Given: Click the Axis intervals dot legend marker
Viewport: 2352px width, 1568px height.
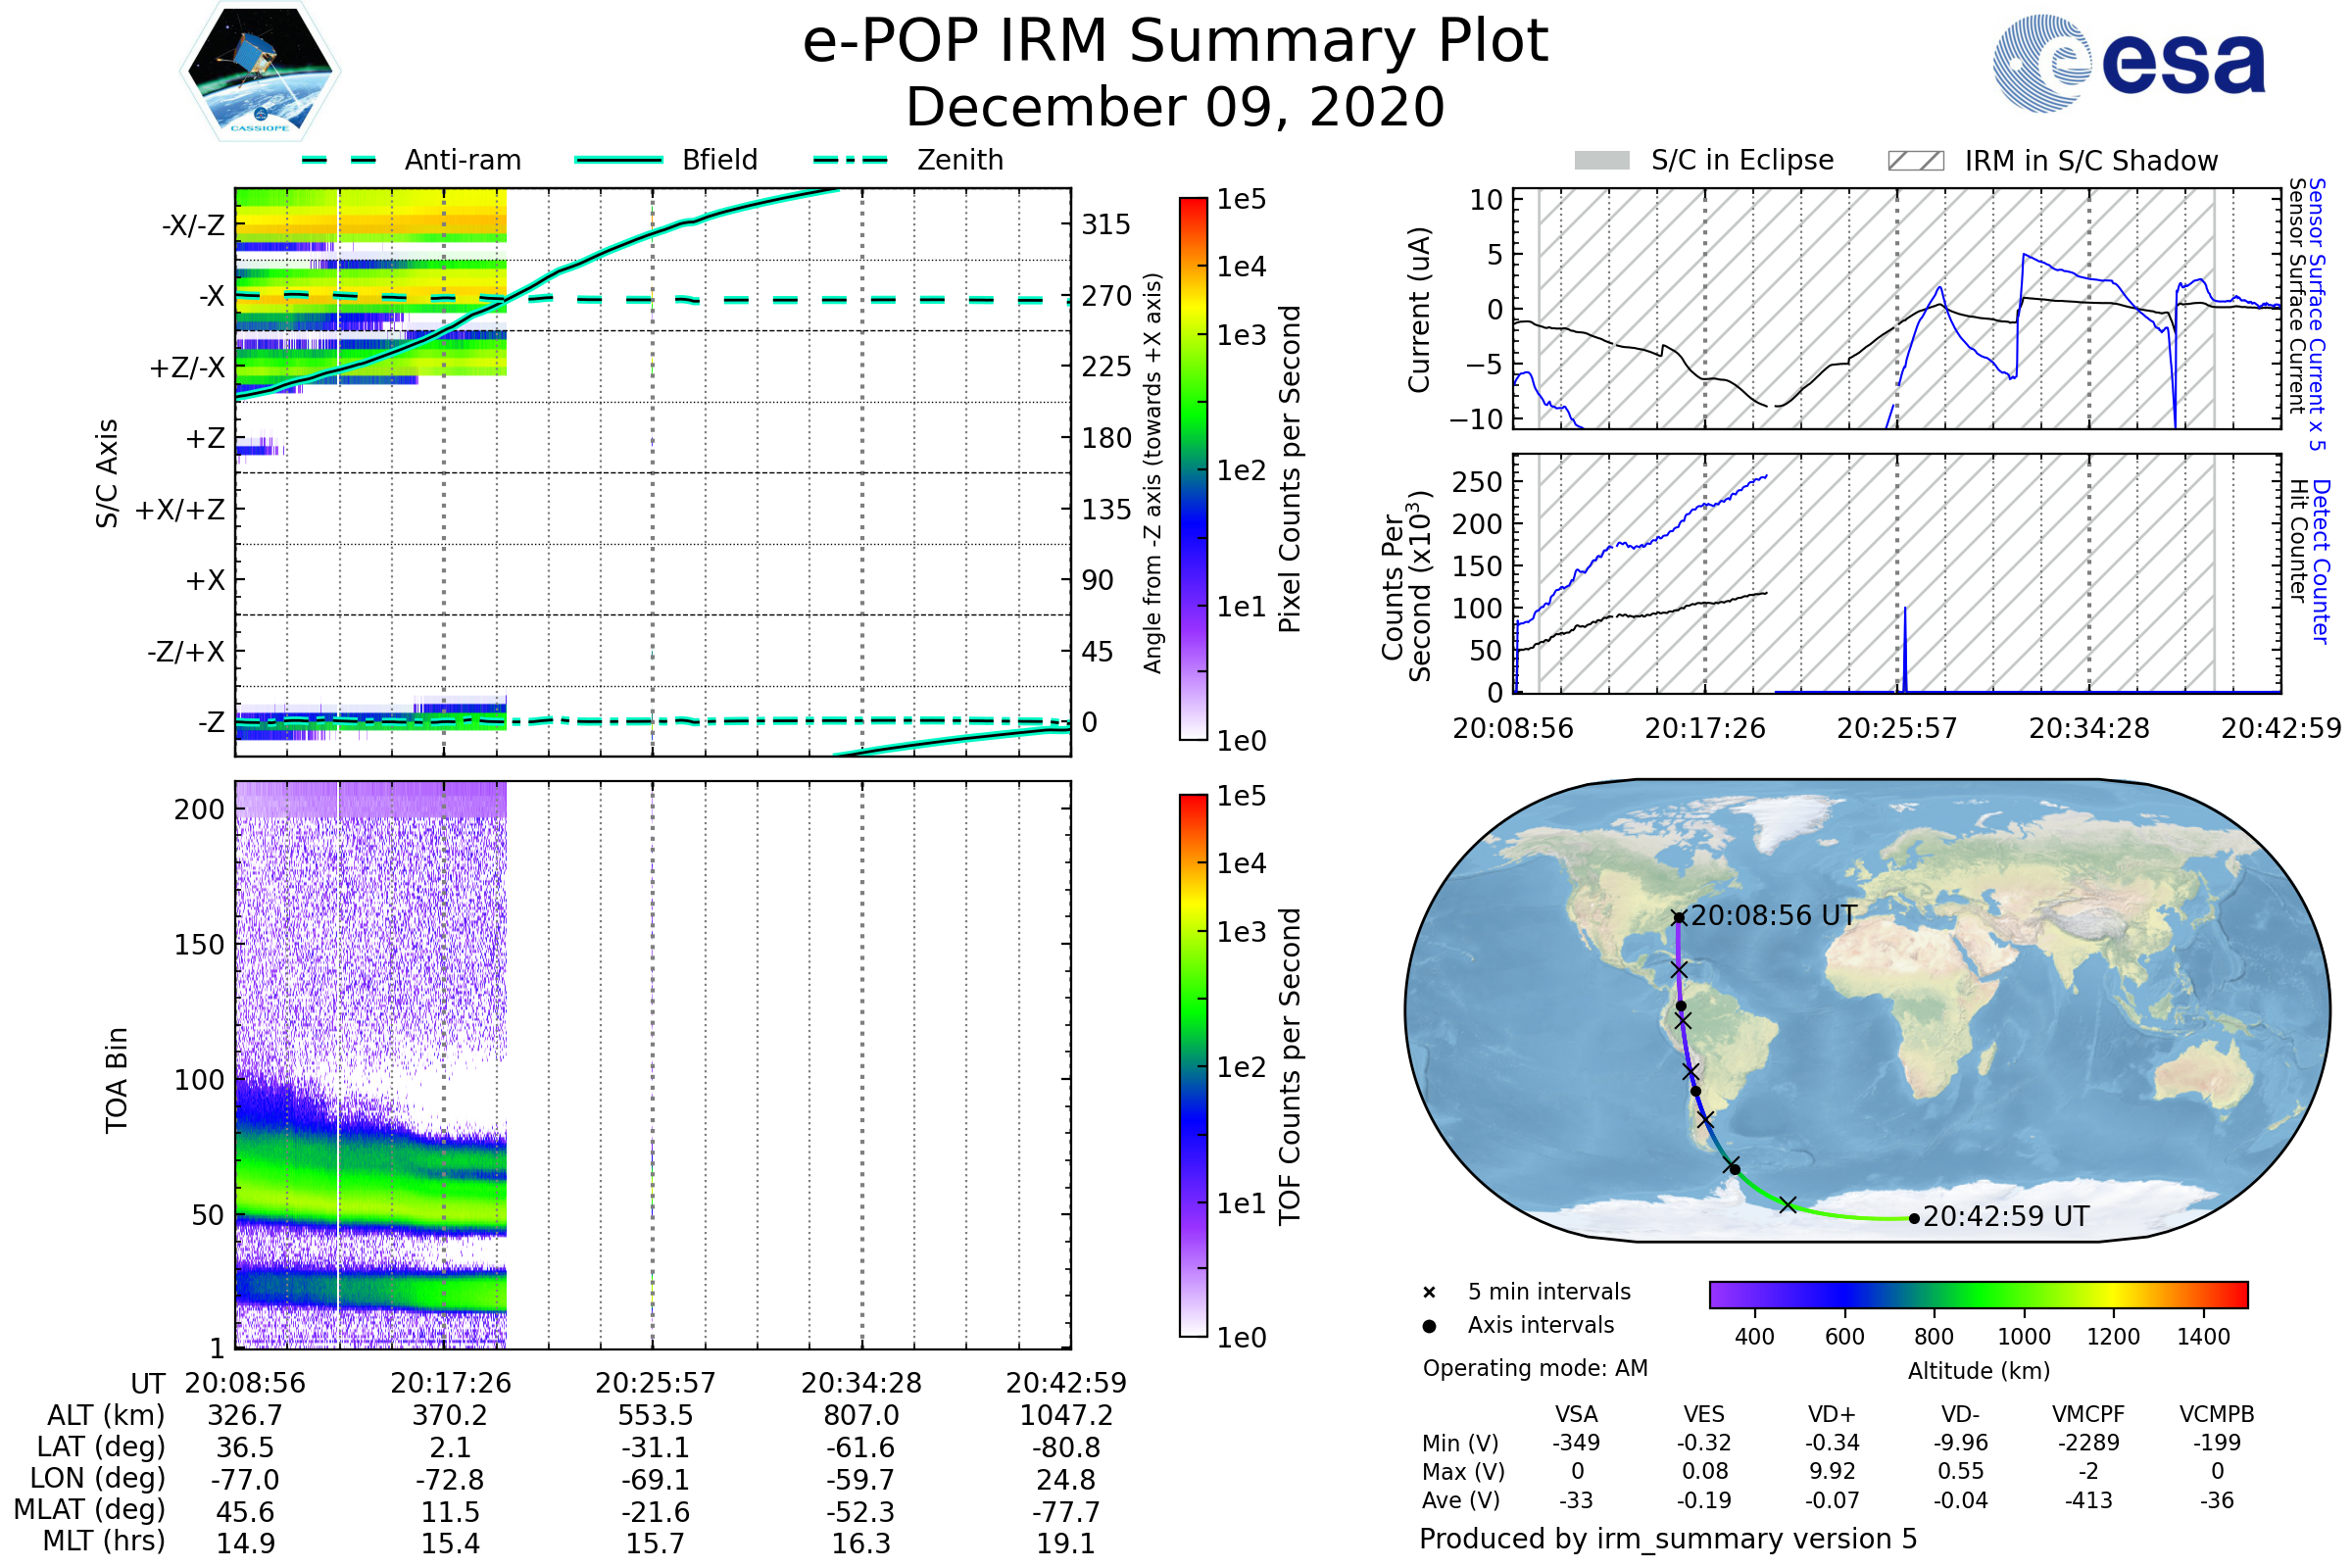Looking at the screenshot, I should click(x=1429, y=1326).
